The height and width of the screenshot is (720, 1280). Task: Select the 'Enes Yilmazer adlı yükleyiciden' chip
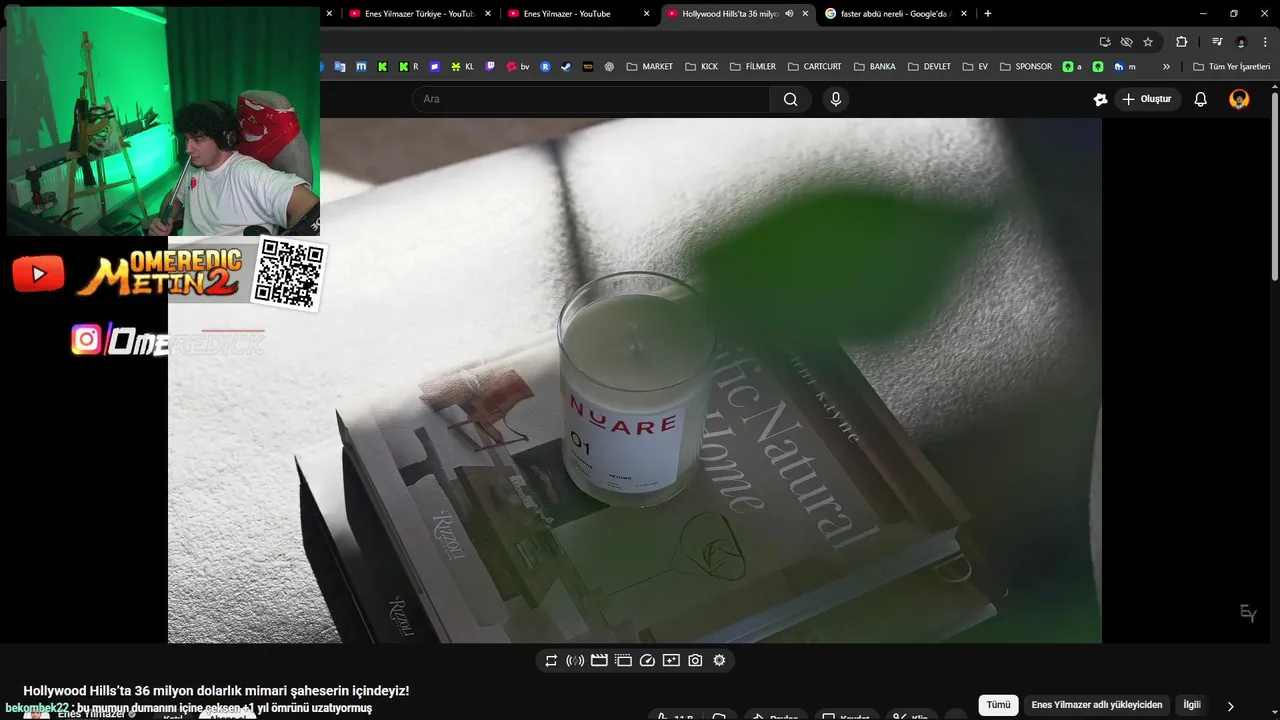(x=1097, y=705)
